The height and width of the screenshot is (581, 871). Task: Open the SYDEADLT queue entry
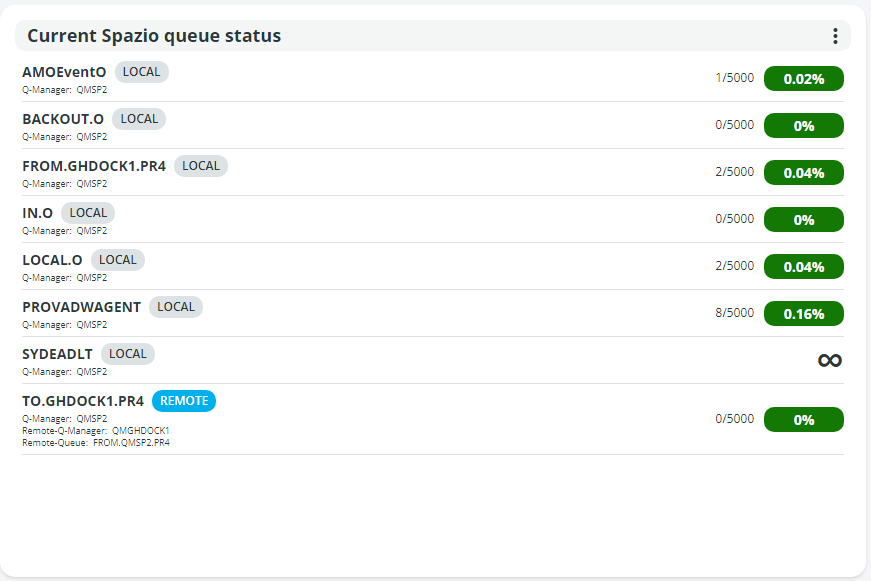click(57, 354)
